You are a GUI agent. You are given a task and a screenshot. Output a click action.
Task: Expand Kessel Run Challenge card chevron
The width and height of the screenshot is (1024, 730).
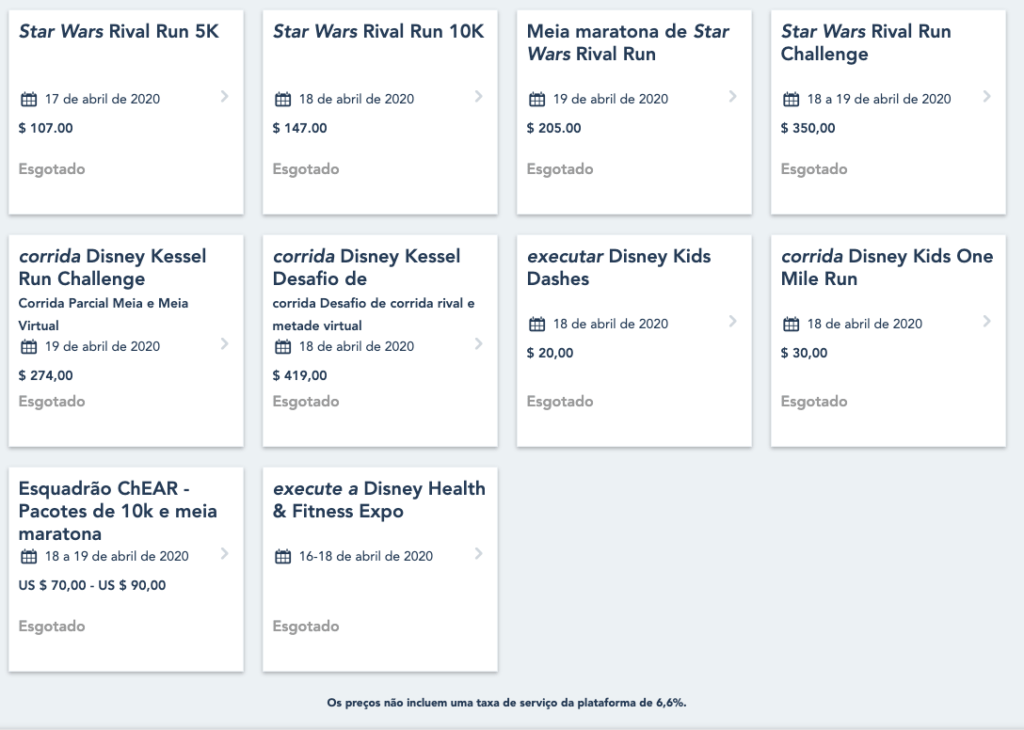(225, 343)
